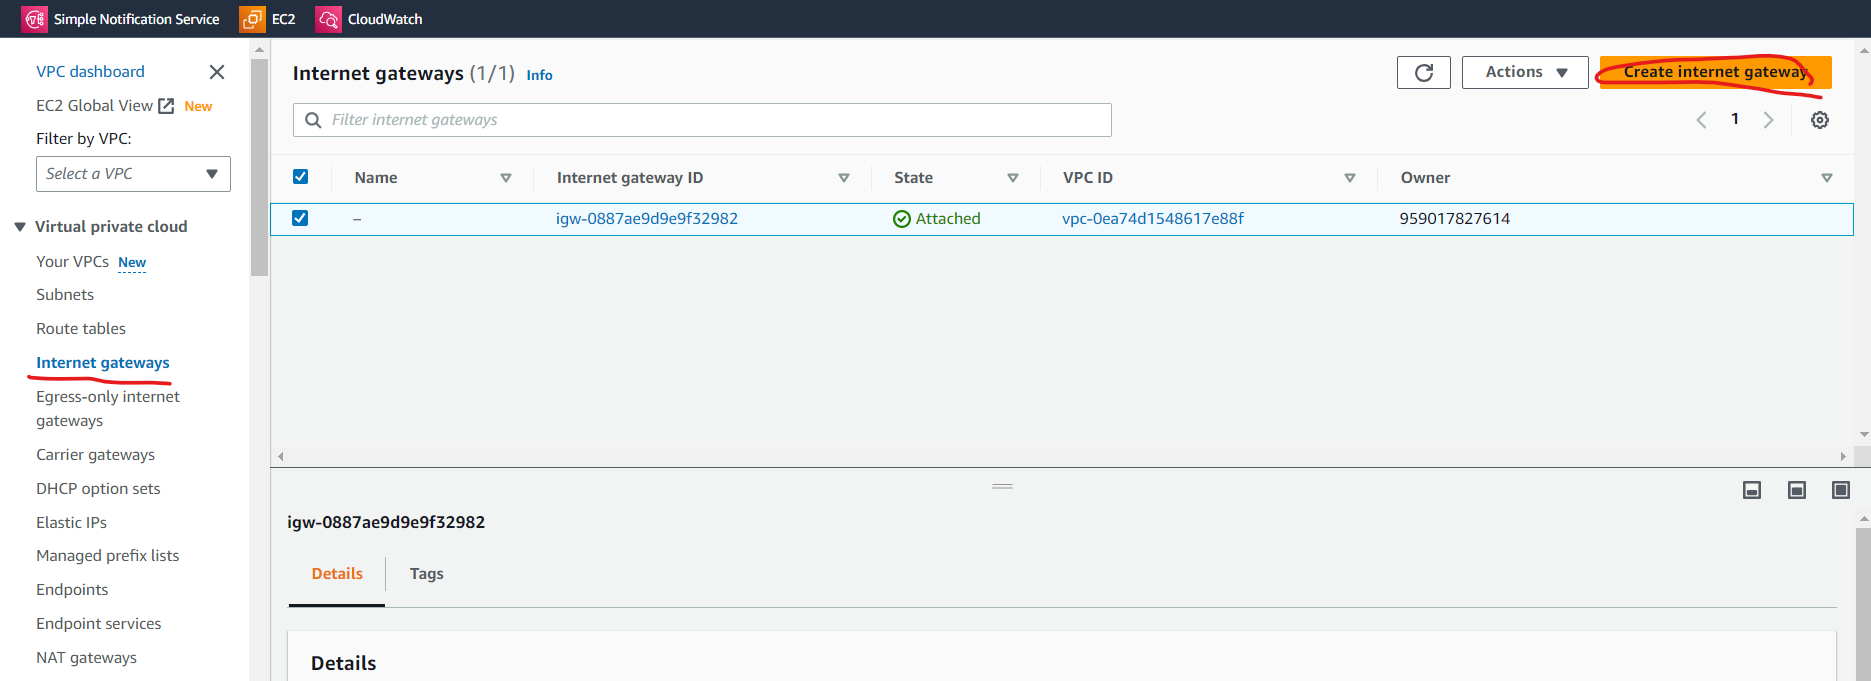Refresh the internet gateways list

pos(1424,72)
